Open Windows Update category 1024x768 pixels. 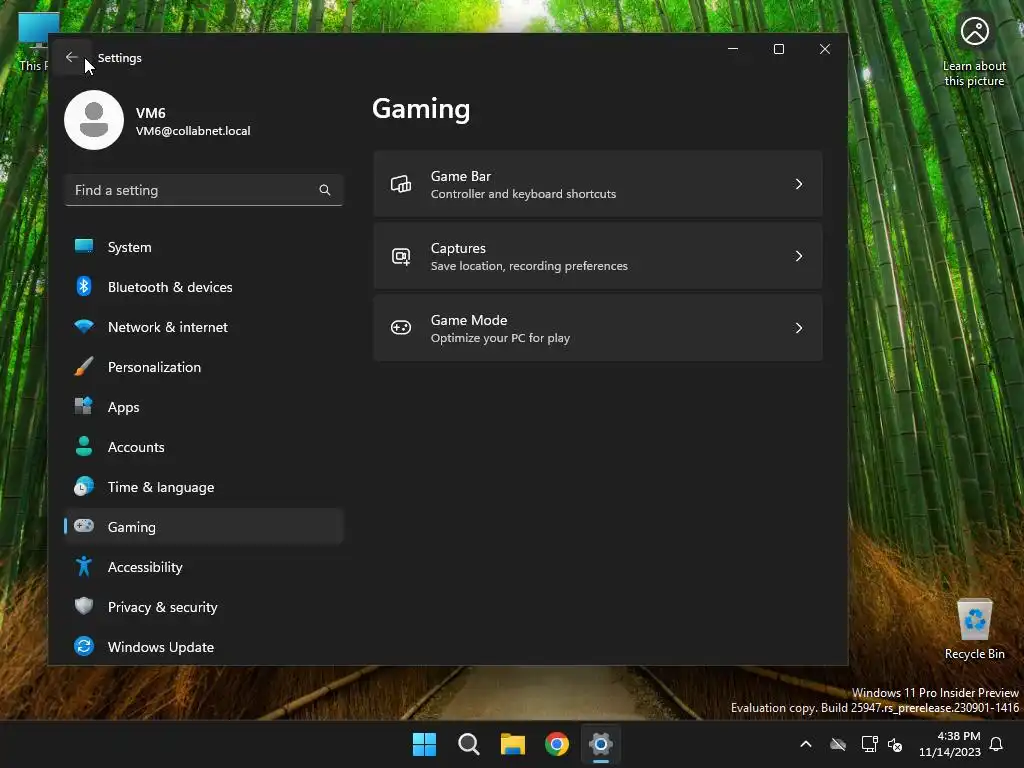(x=204, y=647)
